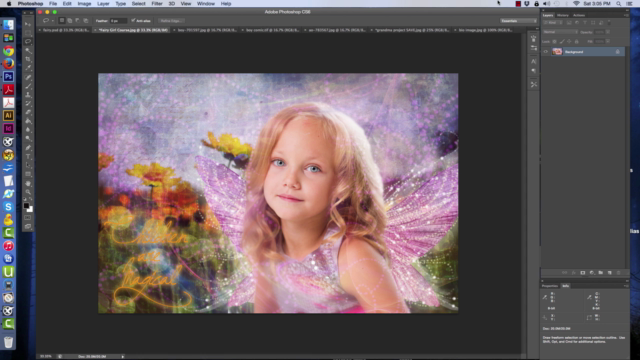The width and height of the screenshot is (640, 360).
Task: Toggle Lock all padlock icon
Action: tap(576, 42)
